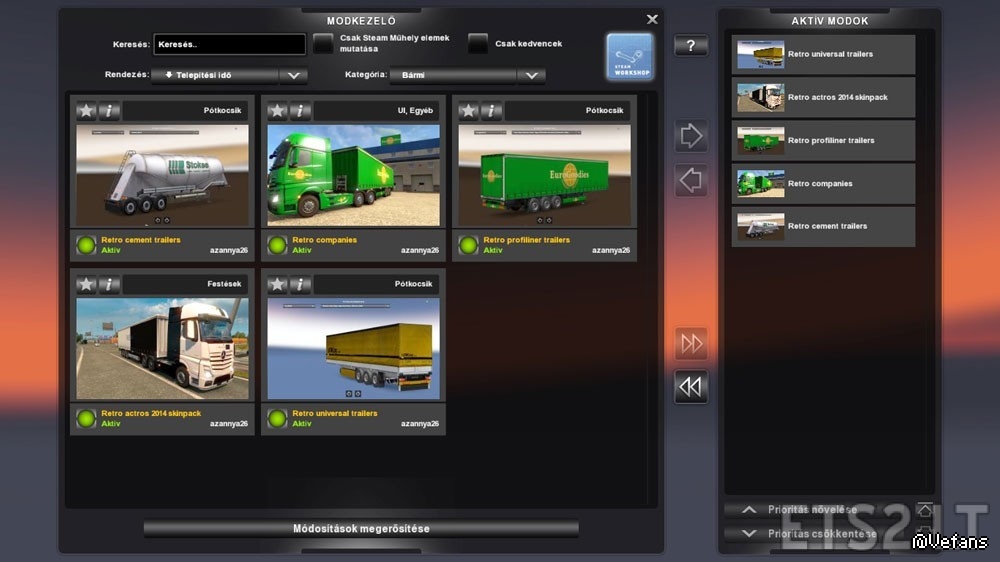Click Festések category label on actros card
1000x562 pixels.
click(x=224, y=284)
